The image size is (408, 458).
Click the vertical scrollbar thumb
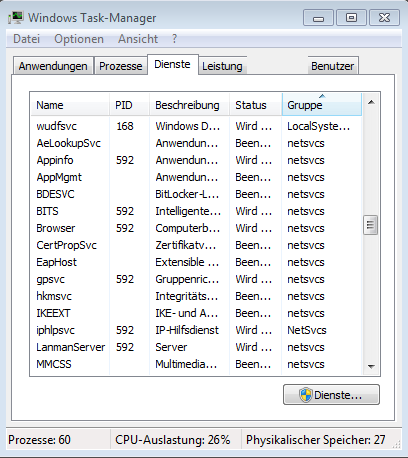pyautogui.click(x=370, y=225)
